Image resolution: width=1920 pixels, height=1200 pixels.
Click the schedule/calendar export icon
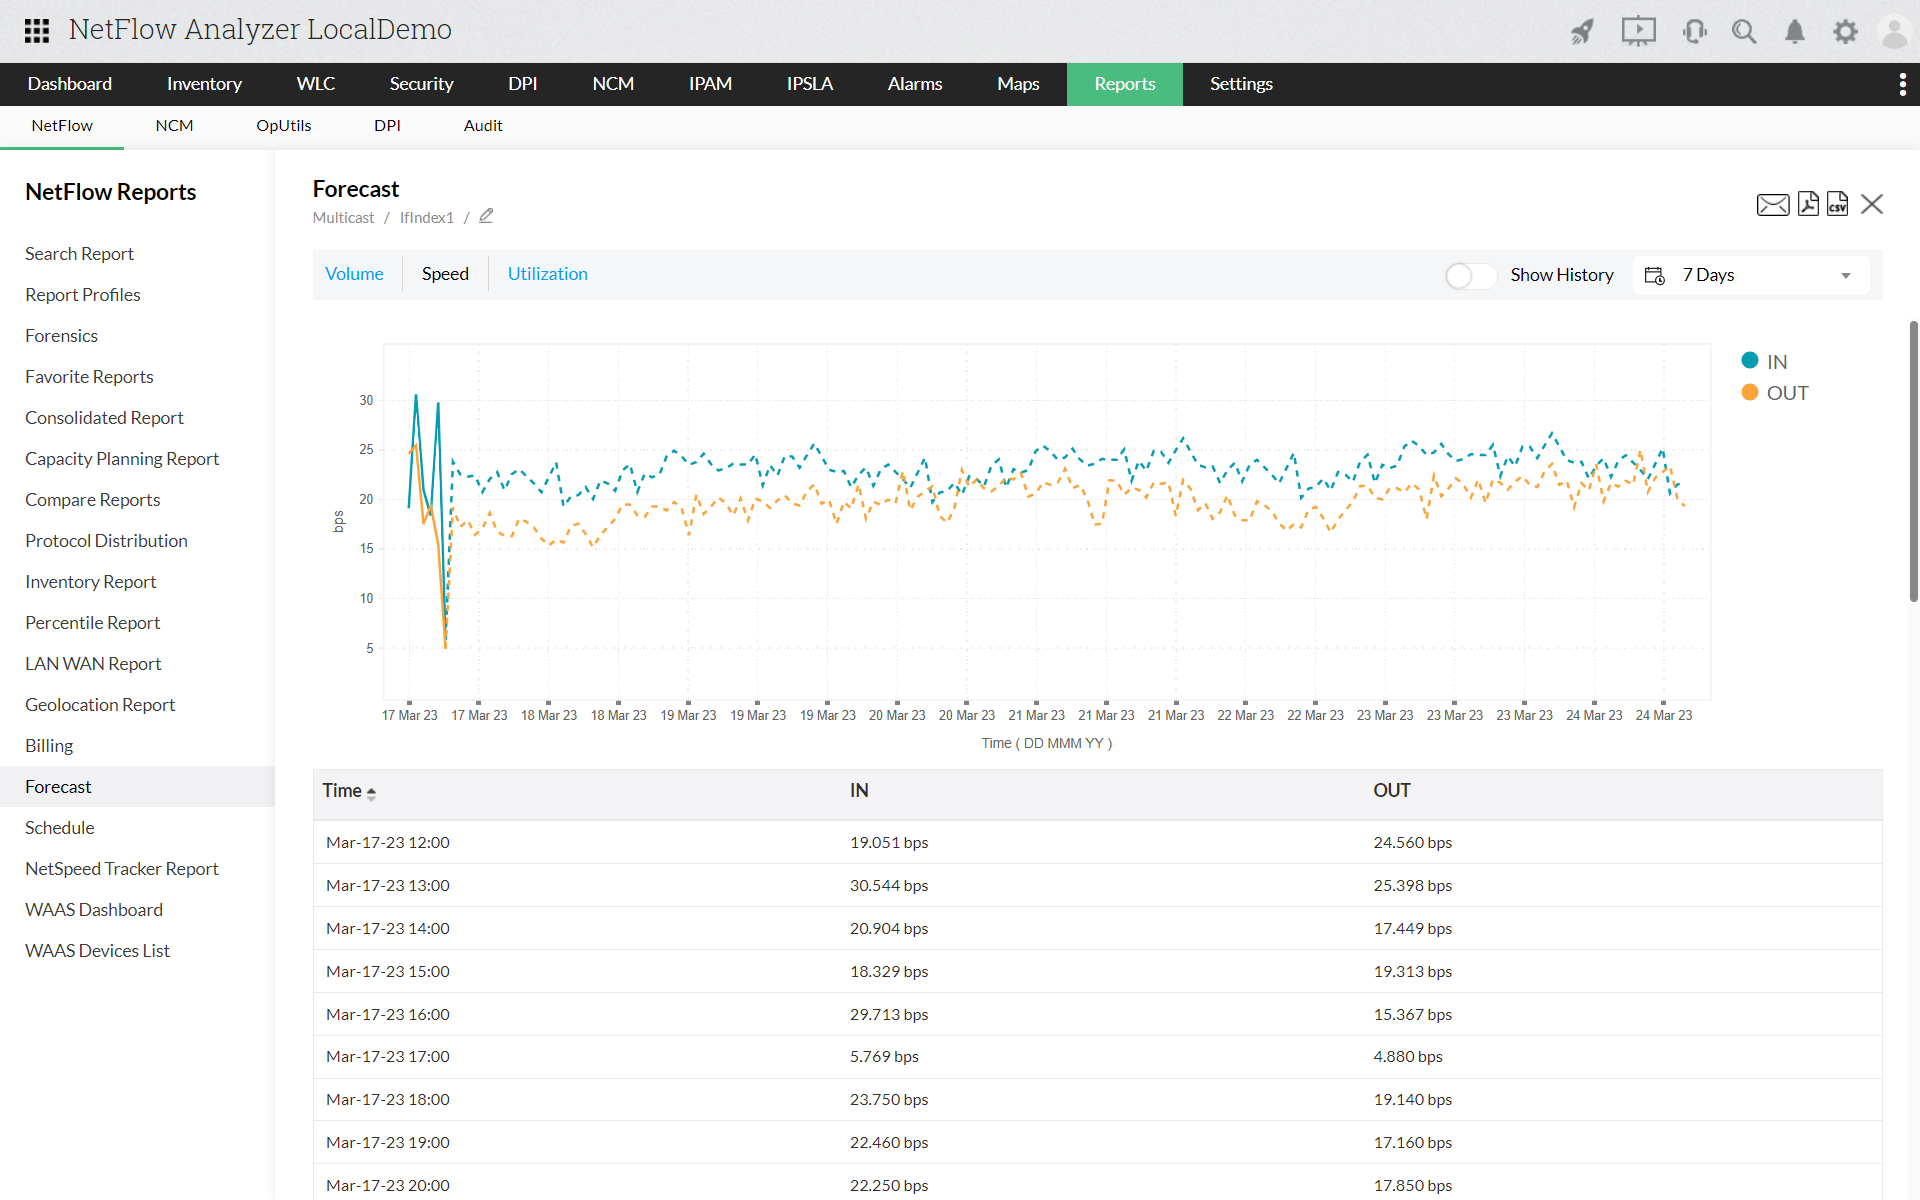point(1655,274)
